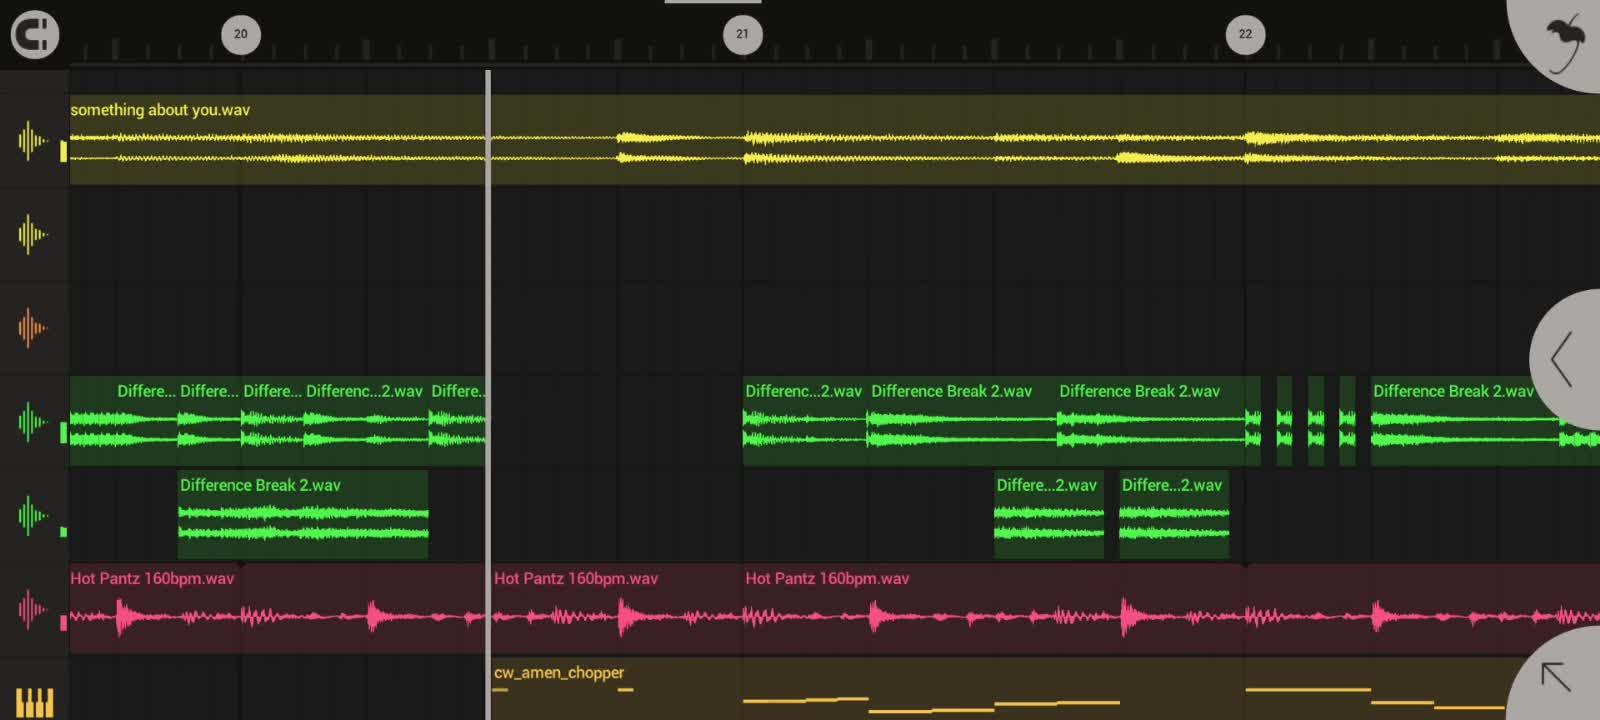Select the cw_amen_chopper pattern clip

[1045, 688]
